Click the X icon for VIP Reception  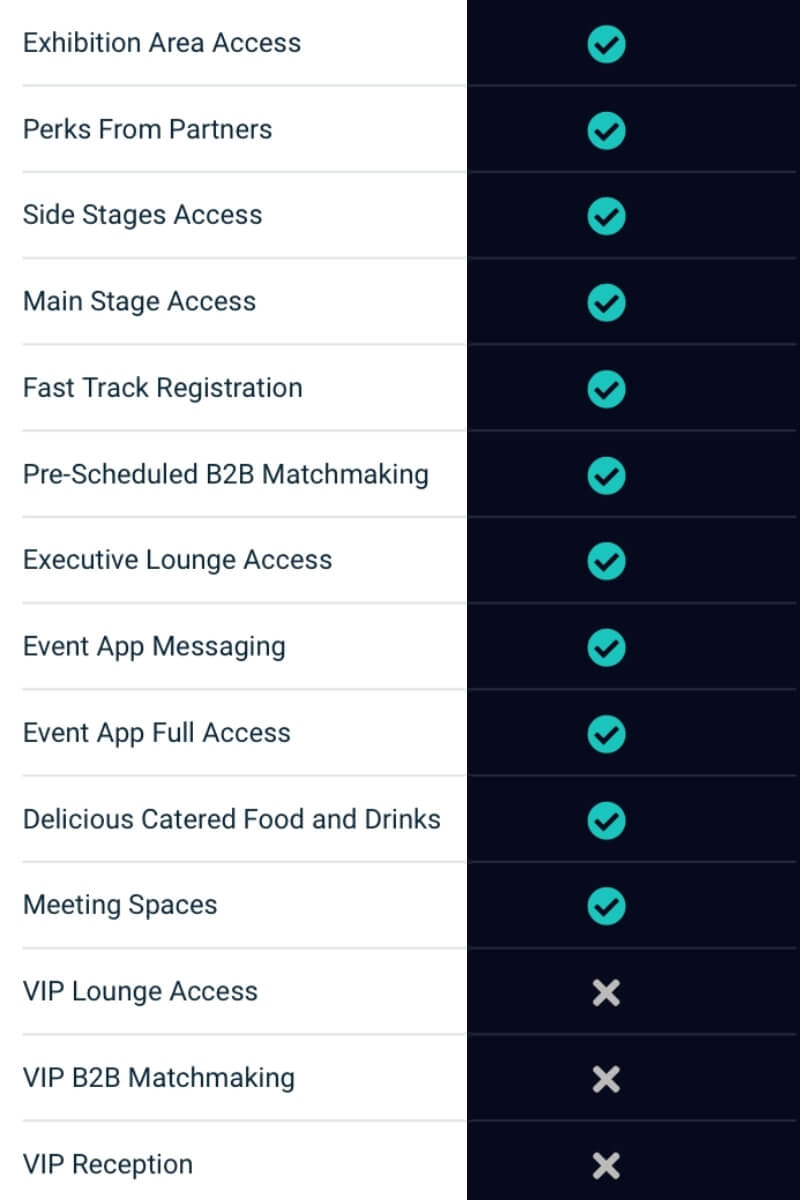pyautogui.click(x=606, y=1165)
